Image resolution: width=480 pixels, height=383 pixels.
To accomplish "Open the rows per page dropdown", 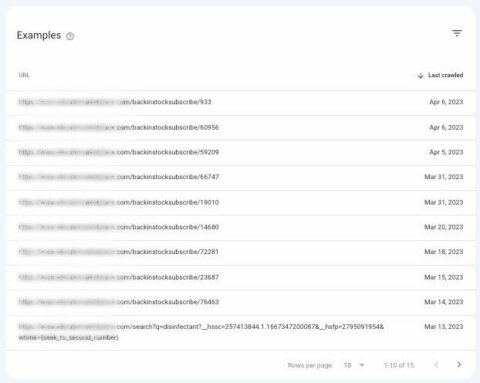I will click(354, 365).
